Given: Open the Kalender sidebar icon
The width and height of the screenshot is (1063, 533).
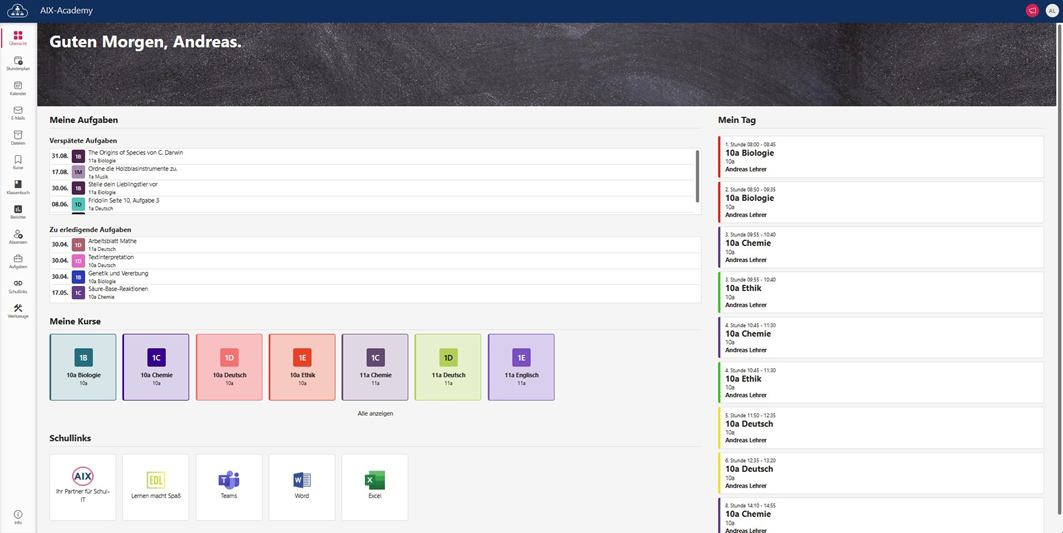Looking at the screenshot, I should [x=18, y=88].
